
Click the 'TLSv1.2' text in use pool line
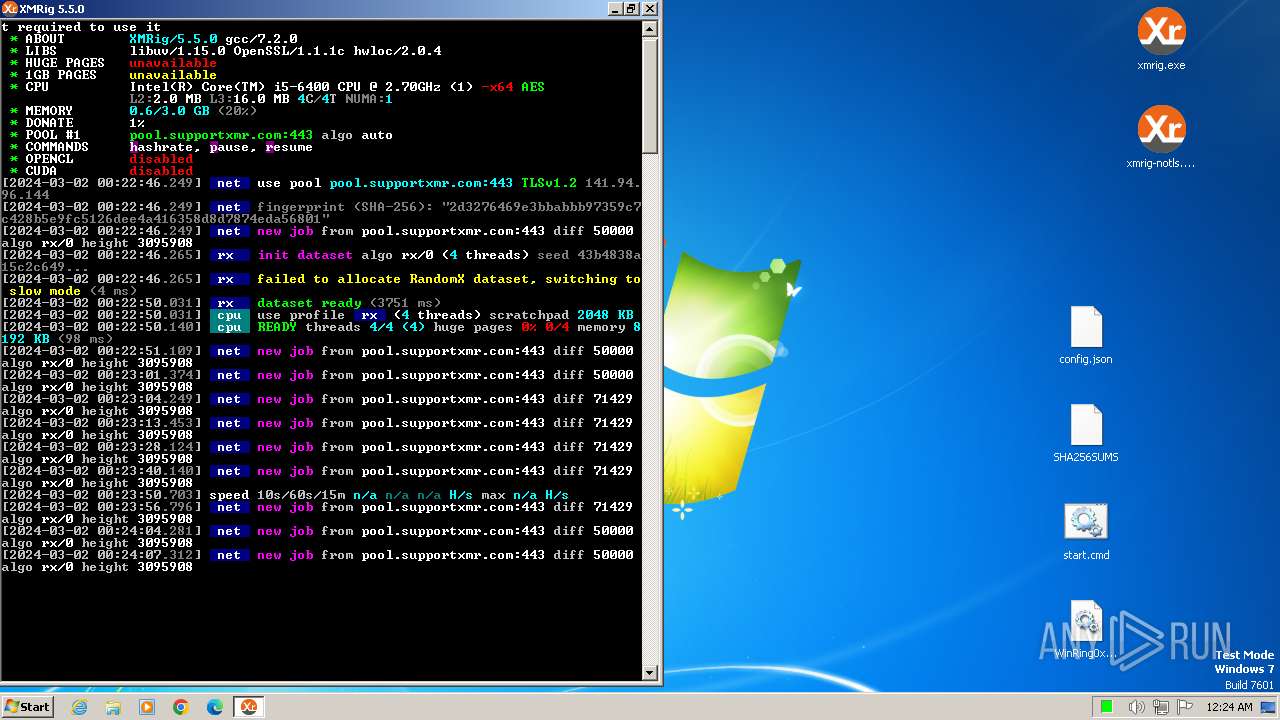pyautogui.click(x=549, y=183)
